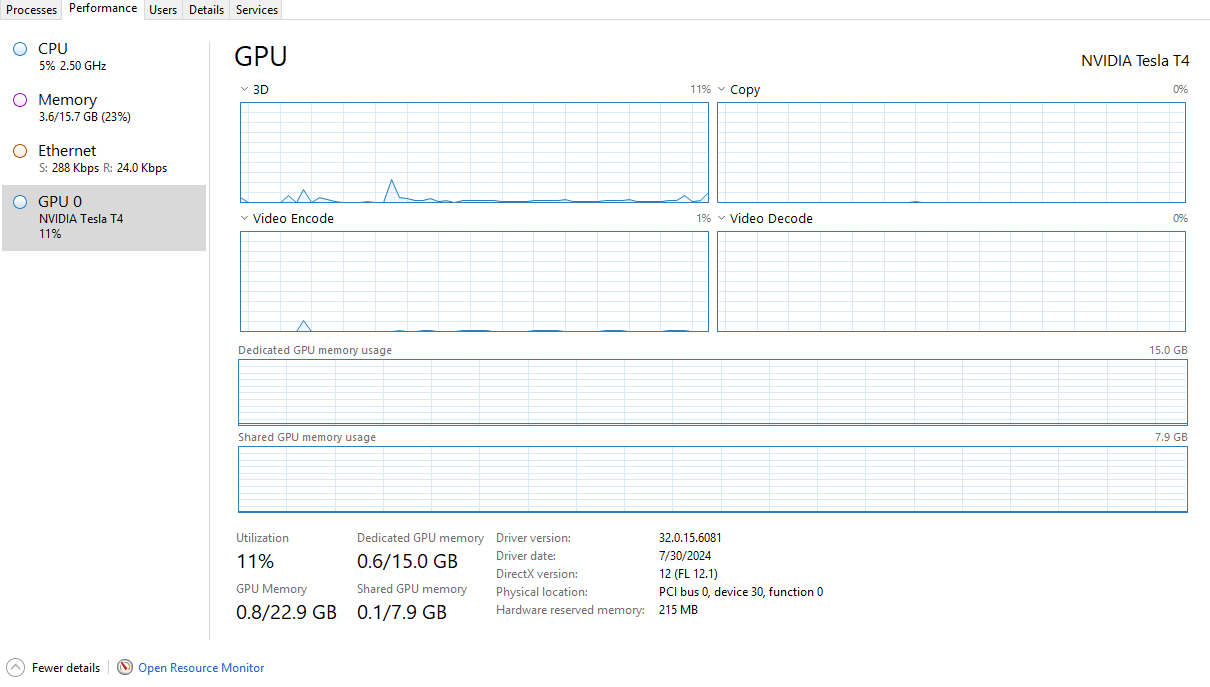Image resolution: width=1210 pixels, height=687 pixels.
Task: Open Resource Monitor link
Action: tap(201, 668)
